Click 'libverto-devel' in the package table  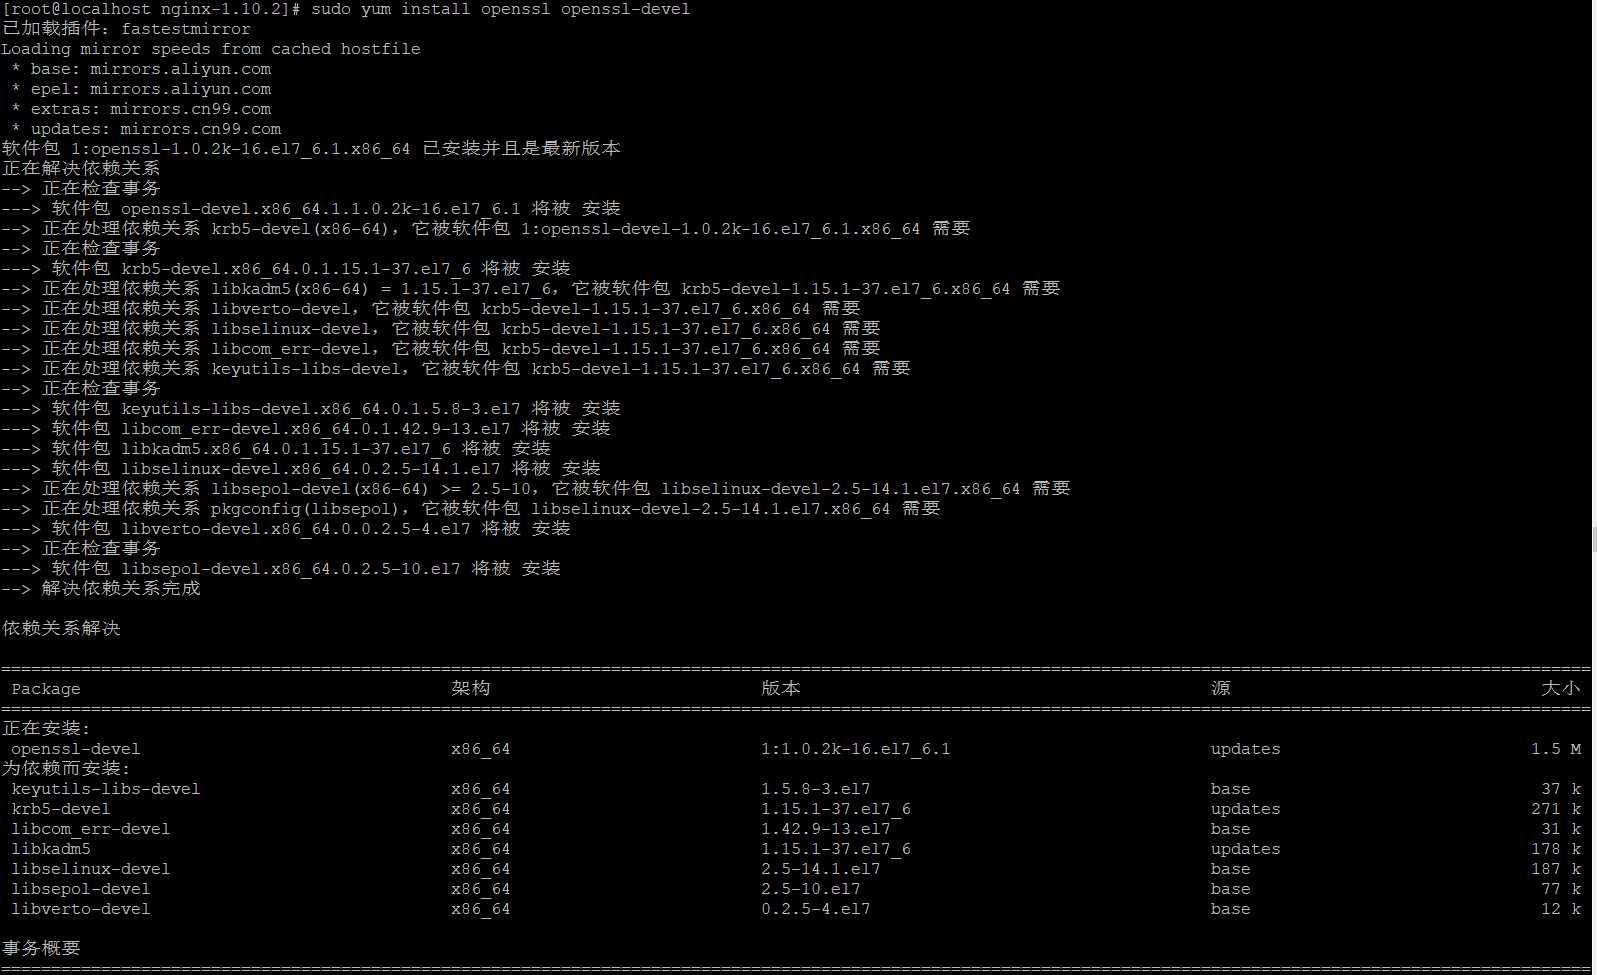click(x=81, y=909)
